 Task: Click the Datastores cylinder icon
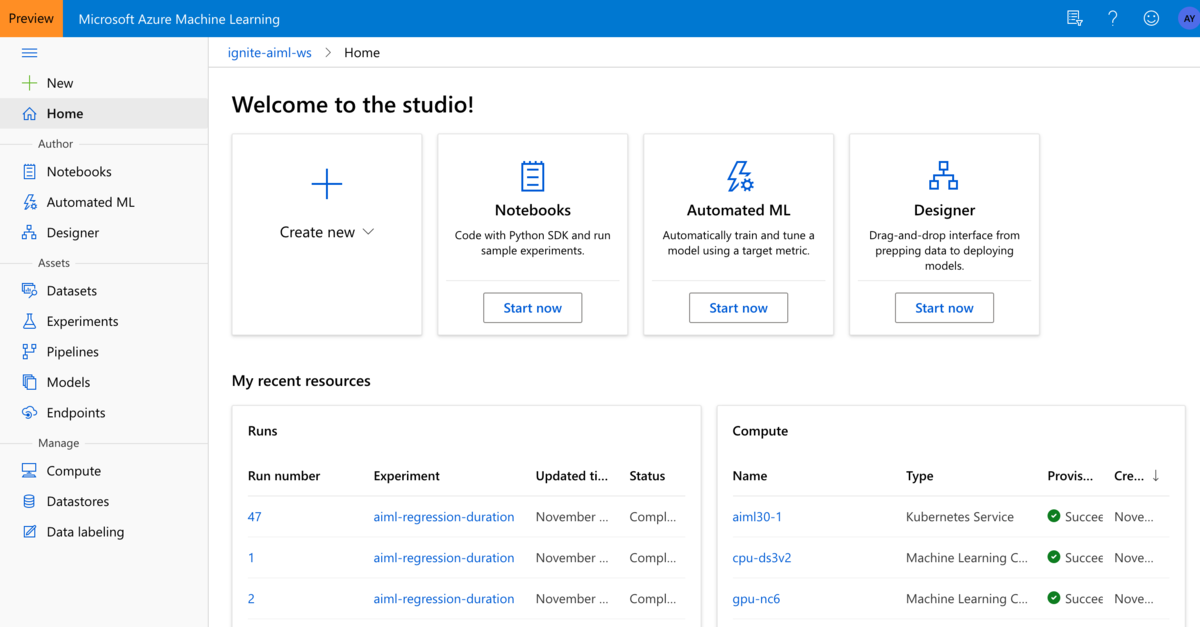[29, 501]
